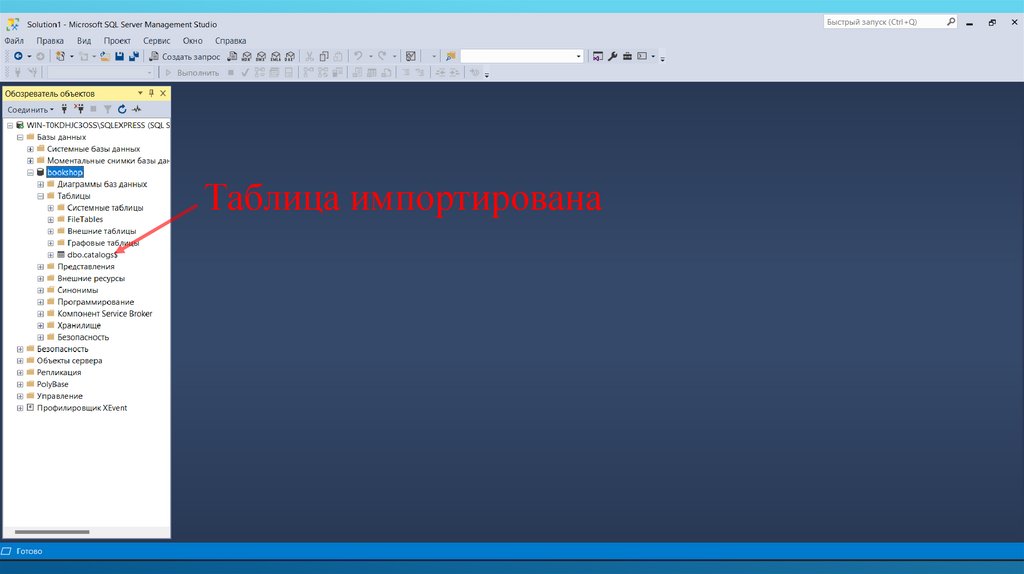Select the Хранилище folder
Image resolution: width=1024 pixels, height=574 pixels.
click(79, 325)
